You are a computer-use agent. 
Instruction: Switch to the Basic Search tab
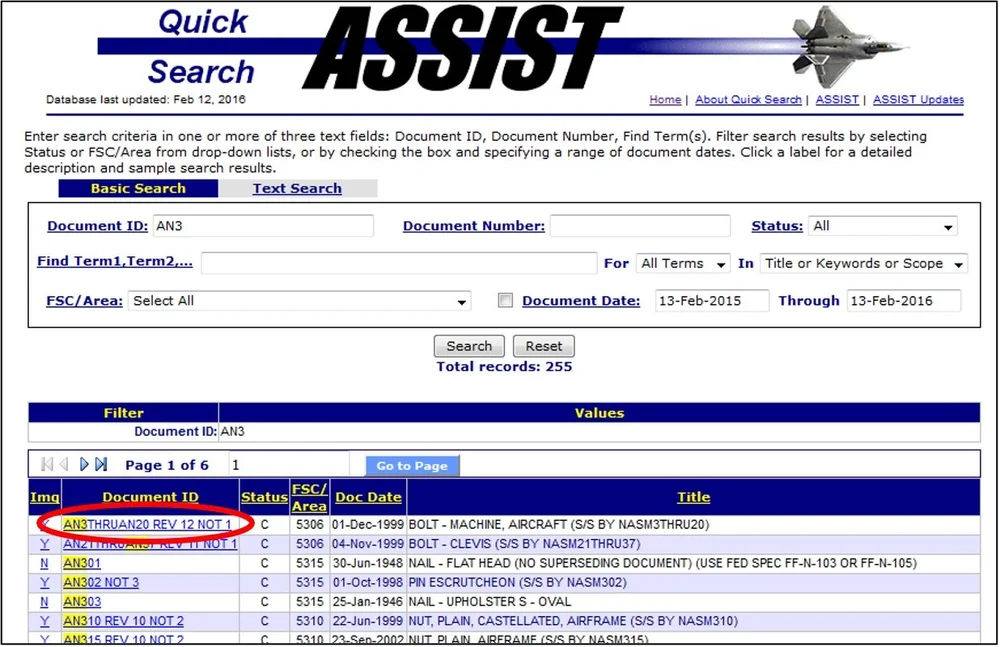tap(138, 188)
